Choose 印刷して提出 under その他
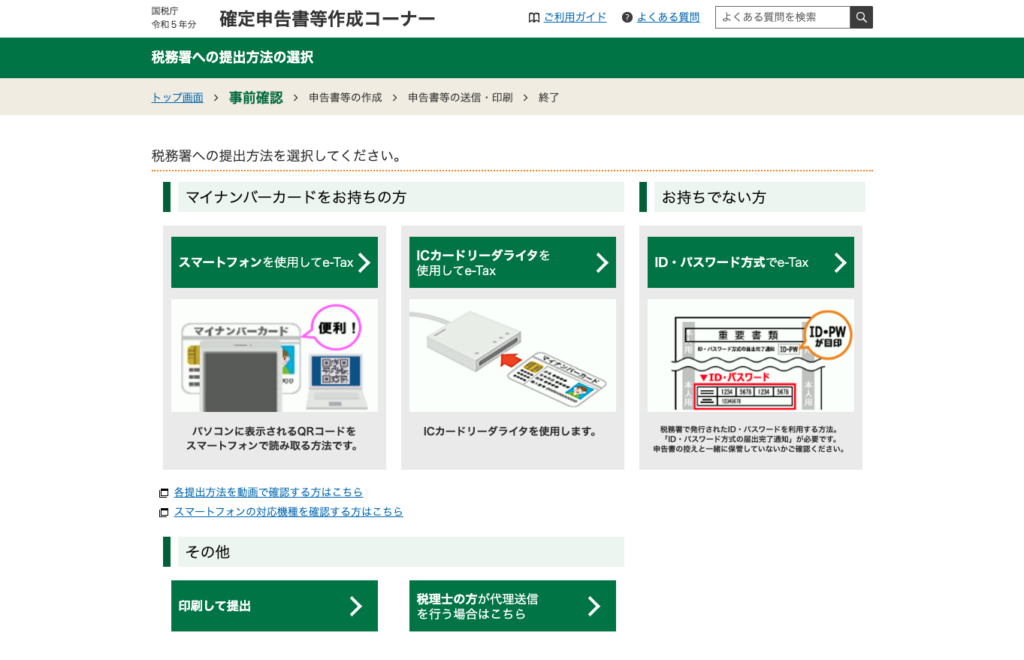1024x660 pixels. 274,606
